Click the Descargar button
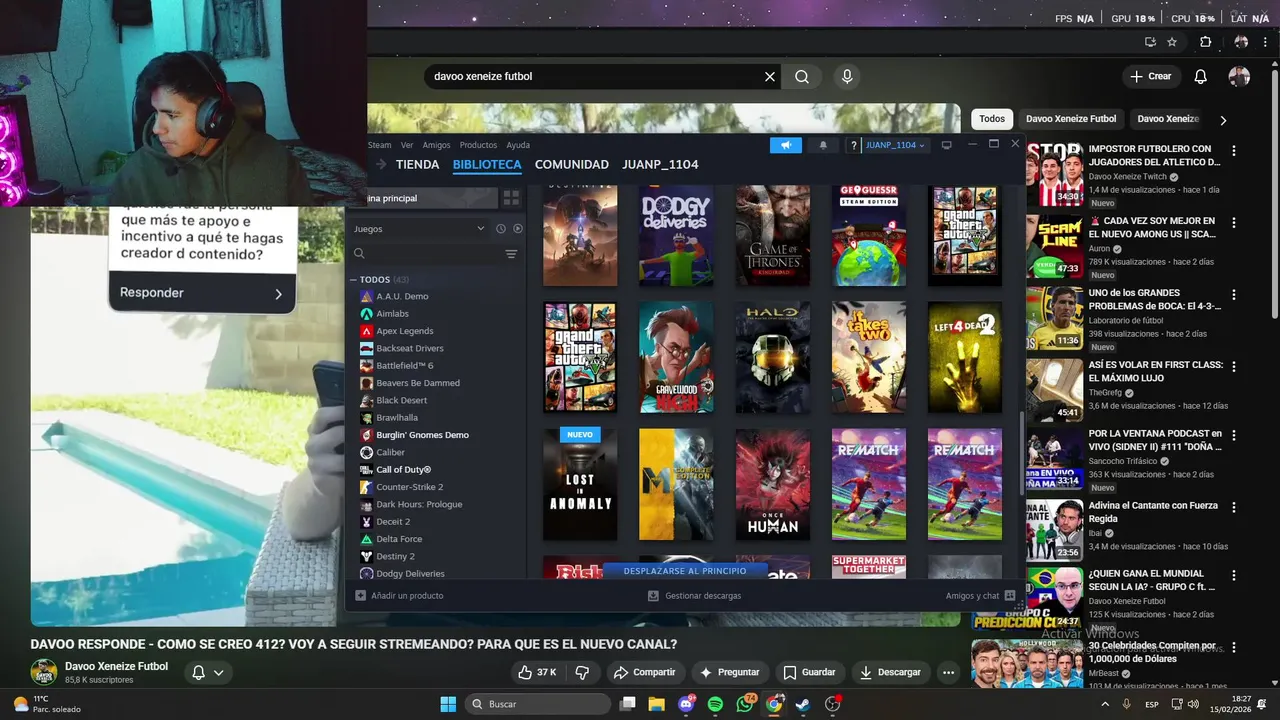1280x720 pixels. [890, 672]
